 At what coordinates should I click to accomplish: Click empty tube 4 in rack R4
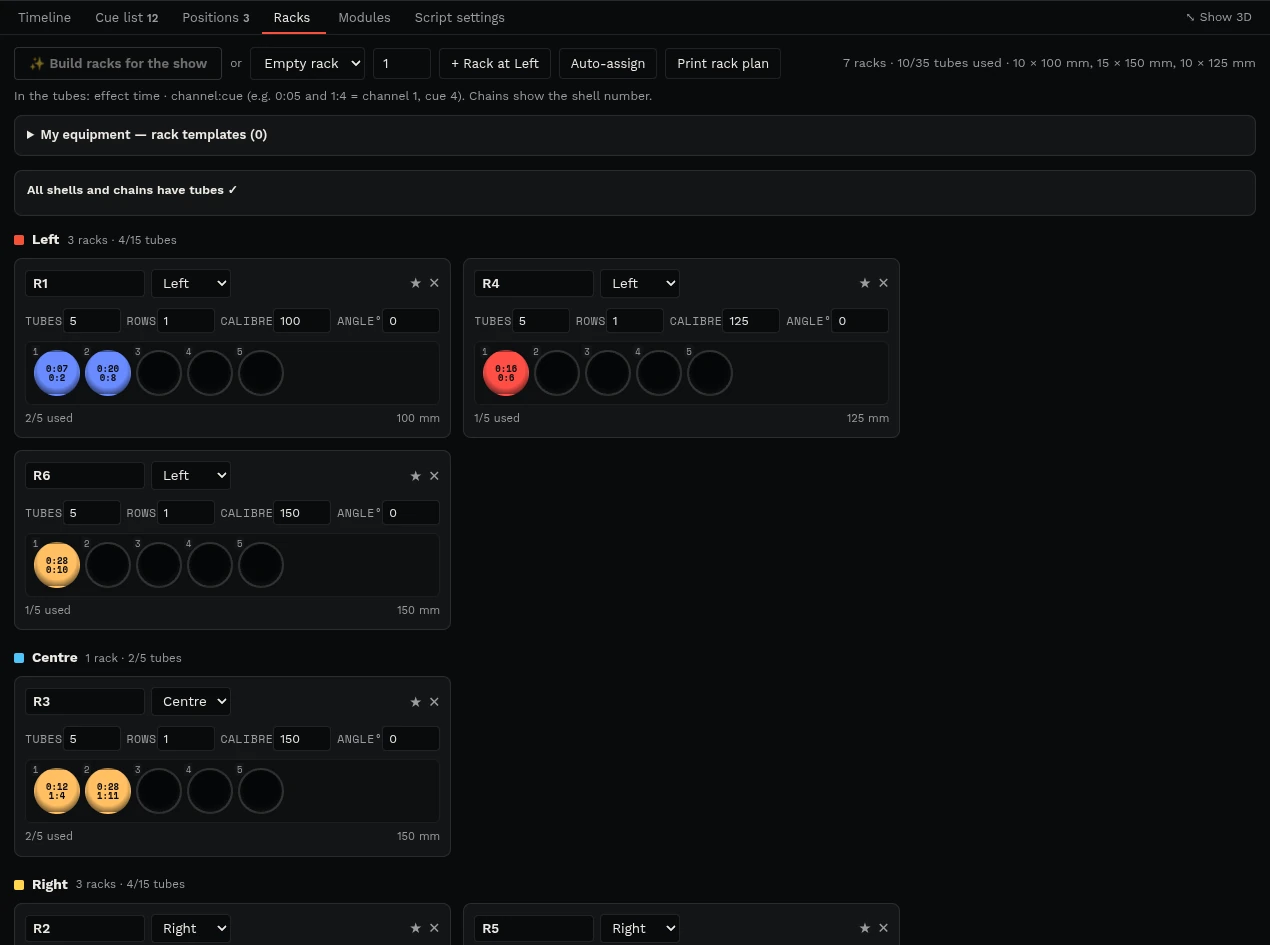[659, 373]
